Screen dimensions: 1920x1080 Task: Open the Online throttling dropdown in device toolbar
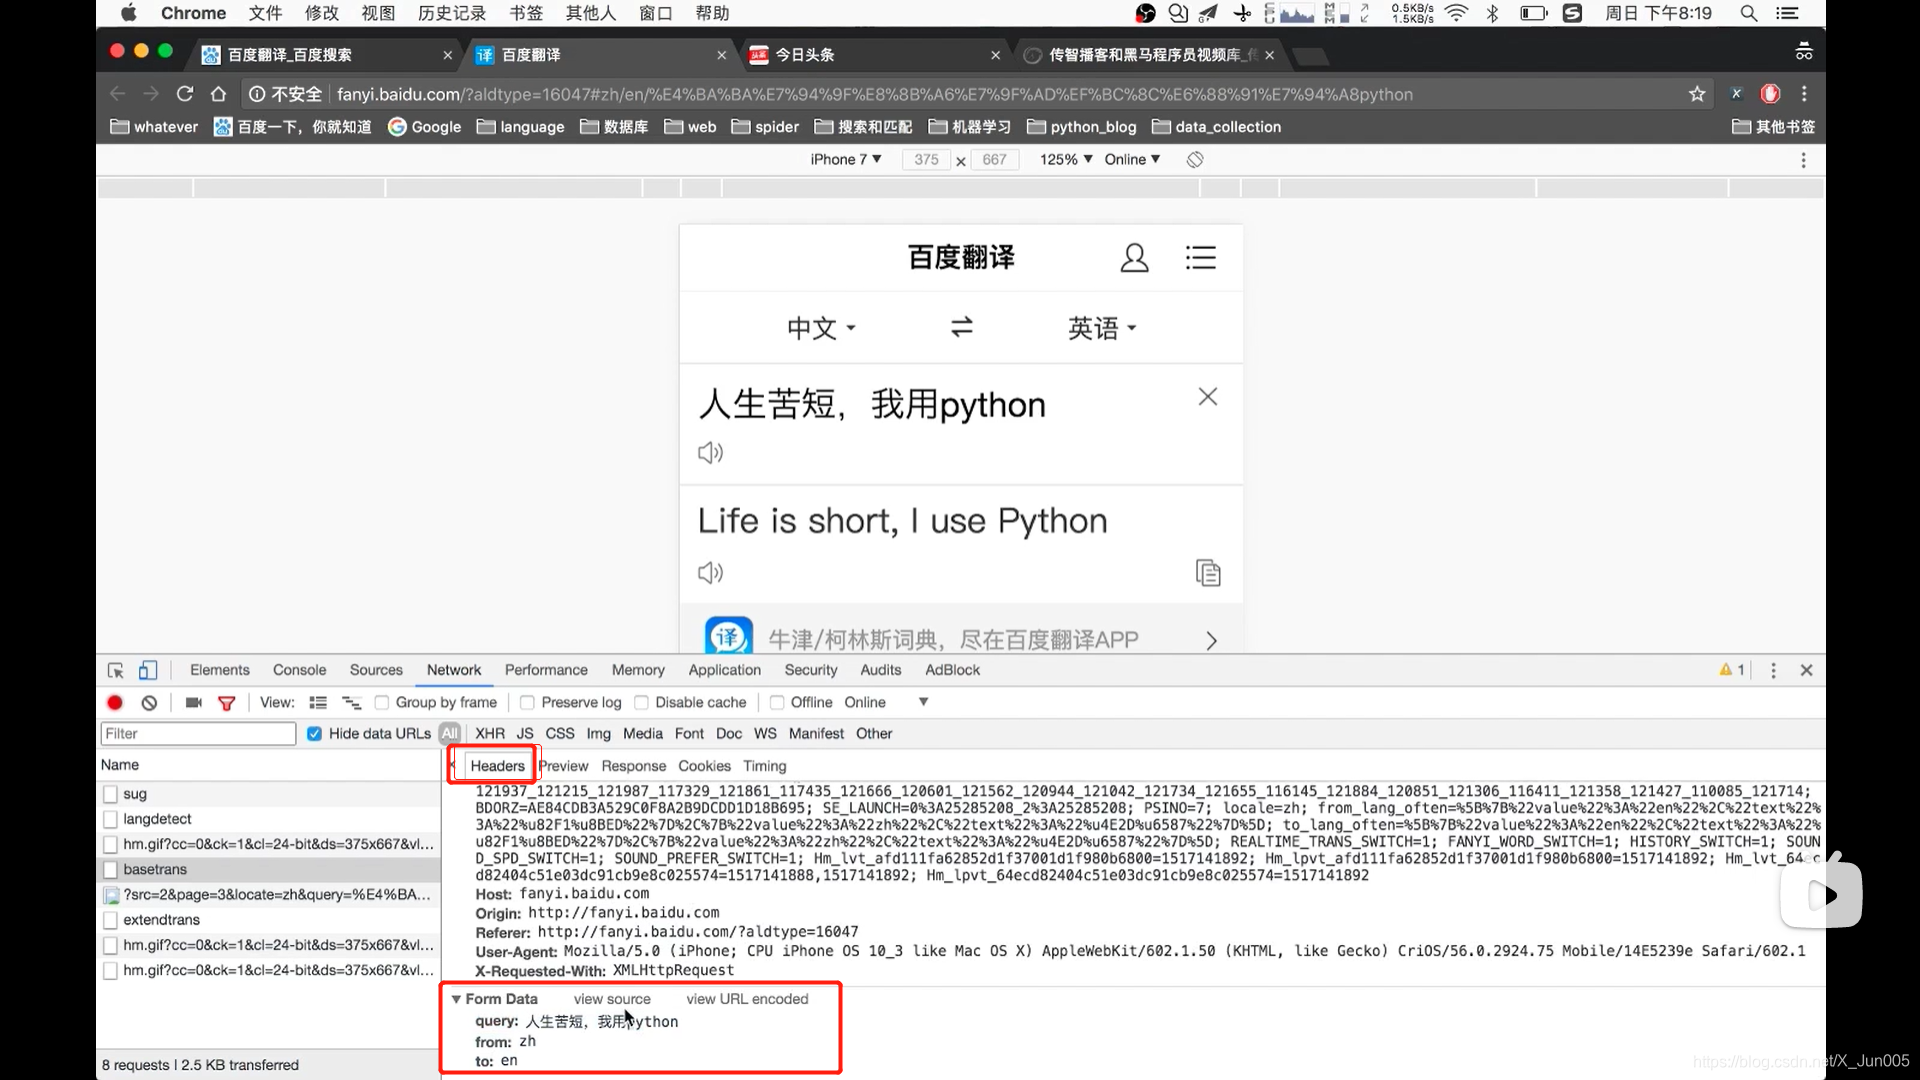[x=1132, y=160]
